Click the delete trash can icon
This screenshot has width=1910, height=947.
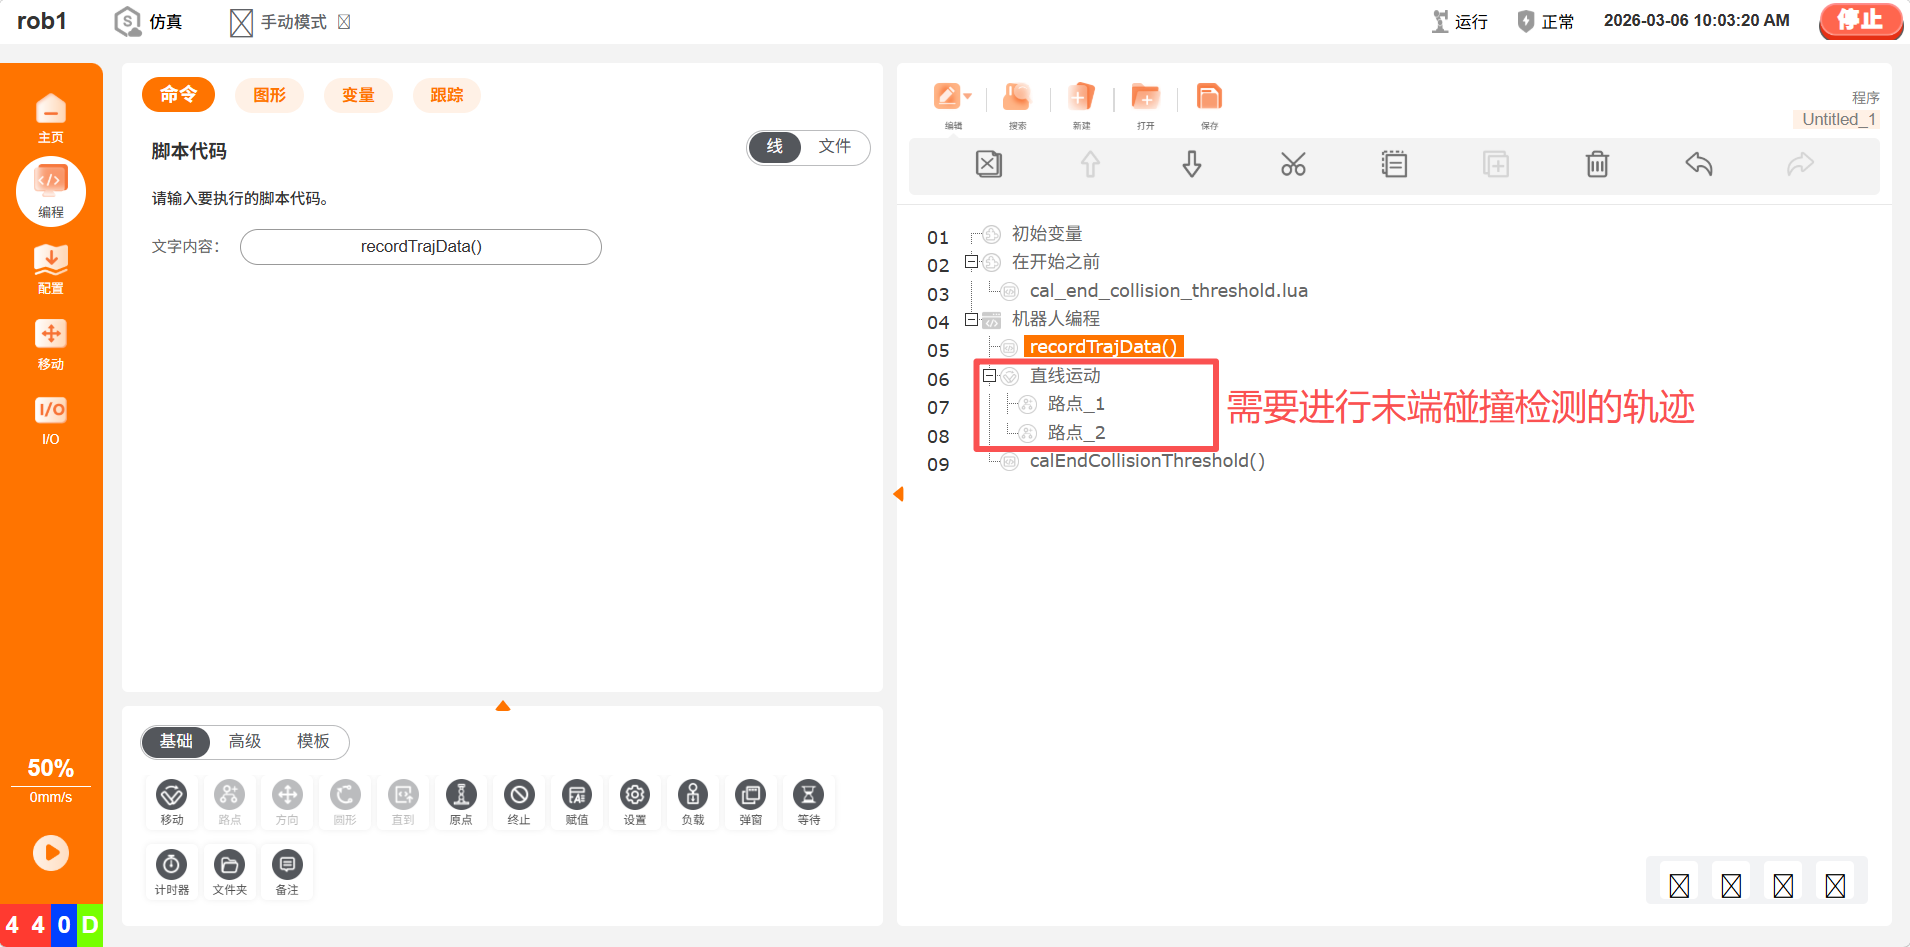tap(1597, 165)
